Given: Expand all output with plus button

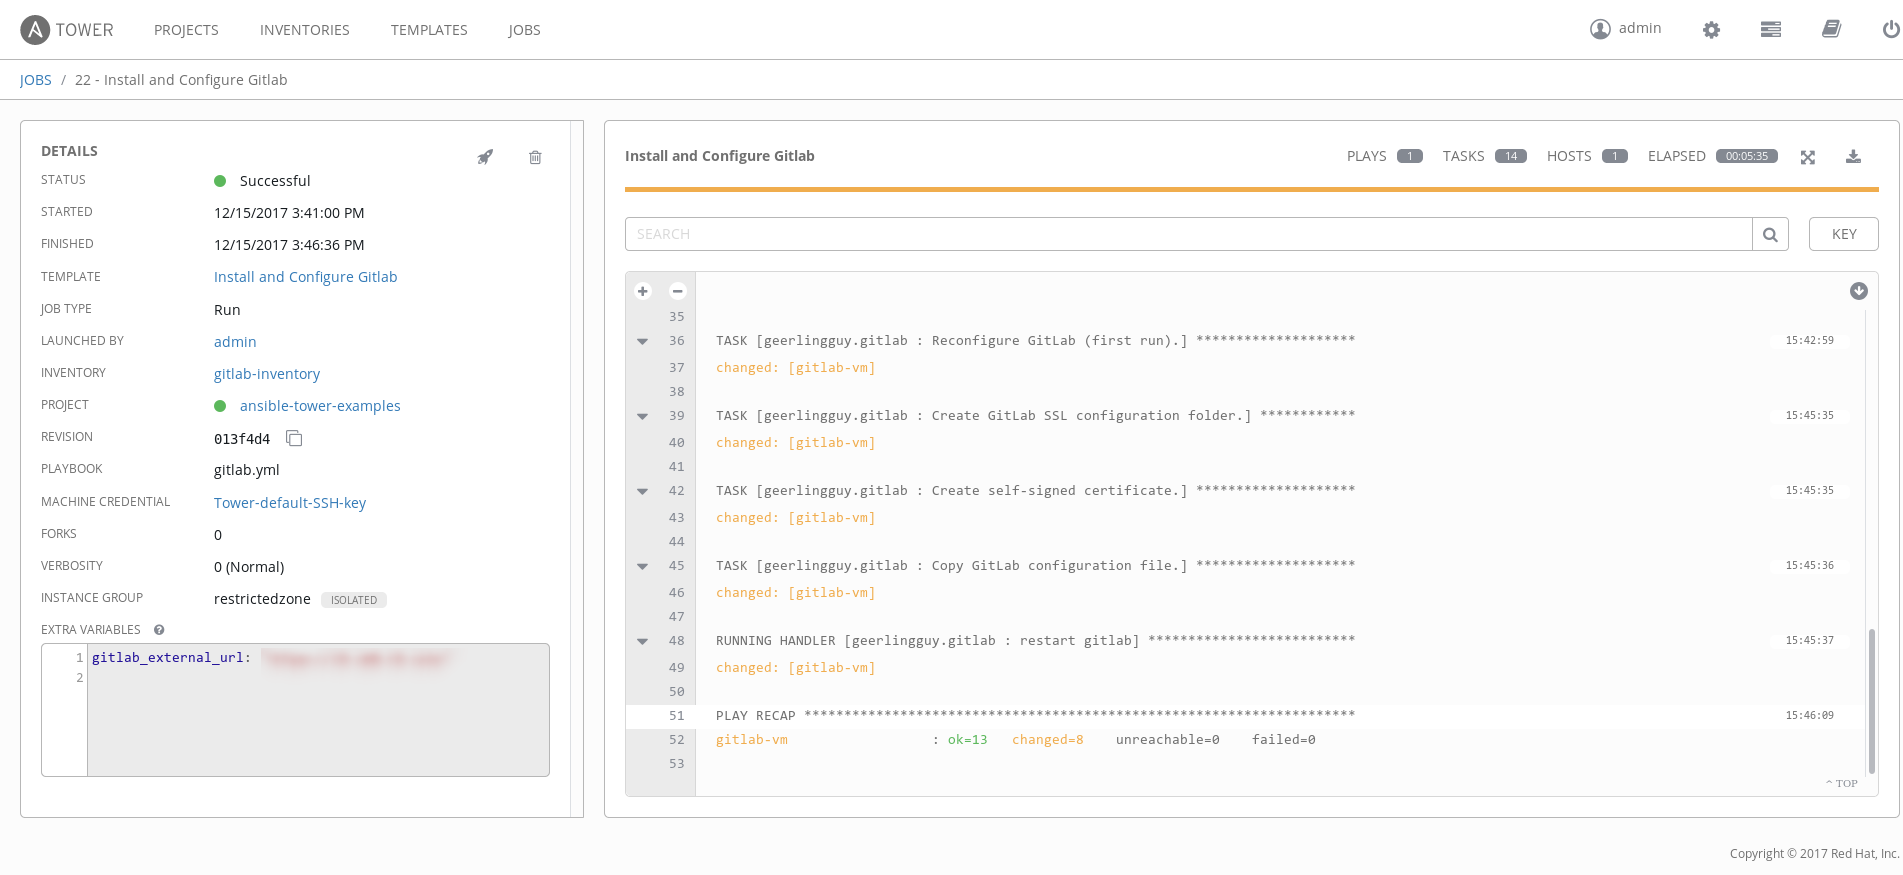Looking at the screenshot, I should point(643,291).
